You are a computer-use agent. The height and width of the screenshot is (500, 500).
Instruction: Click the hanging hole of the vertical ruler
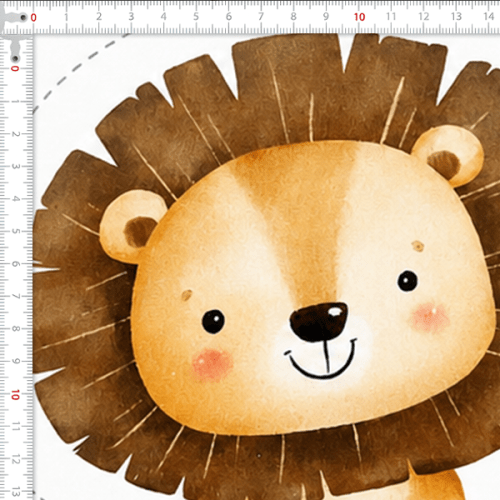[15, 59]
